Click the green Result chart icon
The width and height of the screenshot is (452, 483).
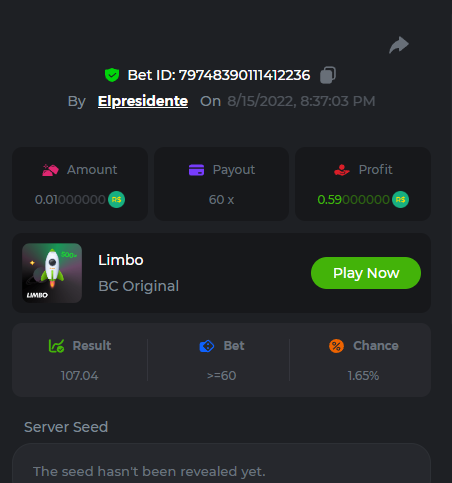tap(56, 346)
